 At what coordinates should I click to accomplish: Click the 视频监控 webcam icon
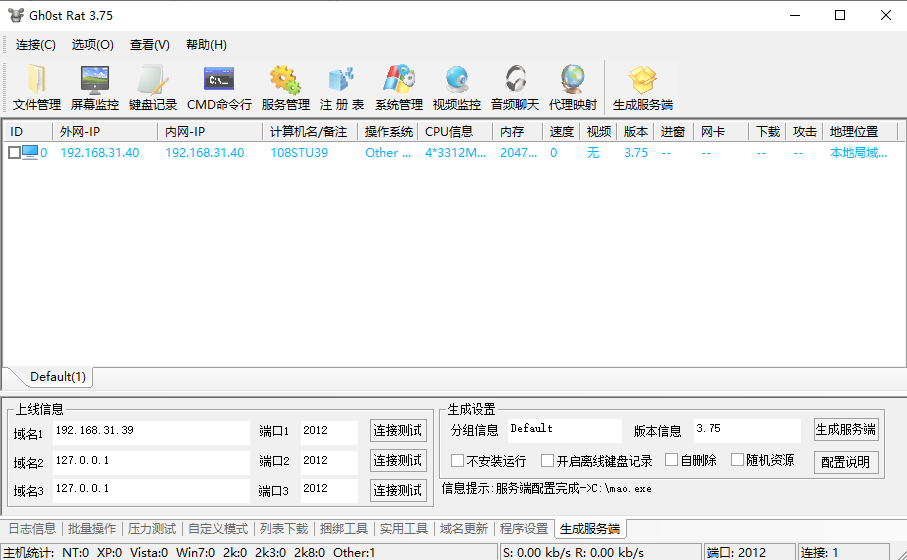[x=456, y=87]
